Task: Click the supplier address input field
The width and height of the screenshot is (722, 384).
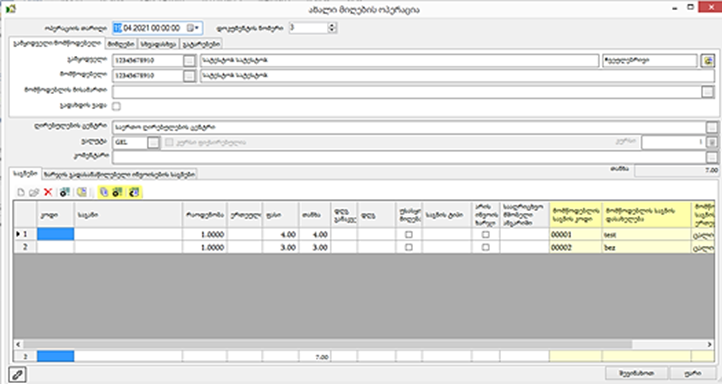Action: coord(407,91)
